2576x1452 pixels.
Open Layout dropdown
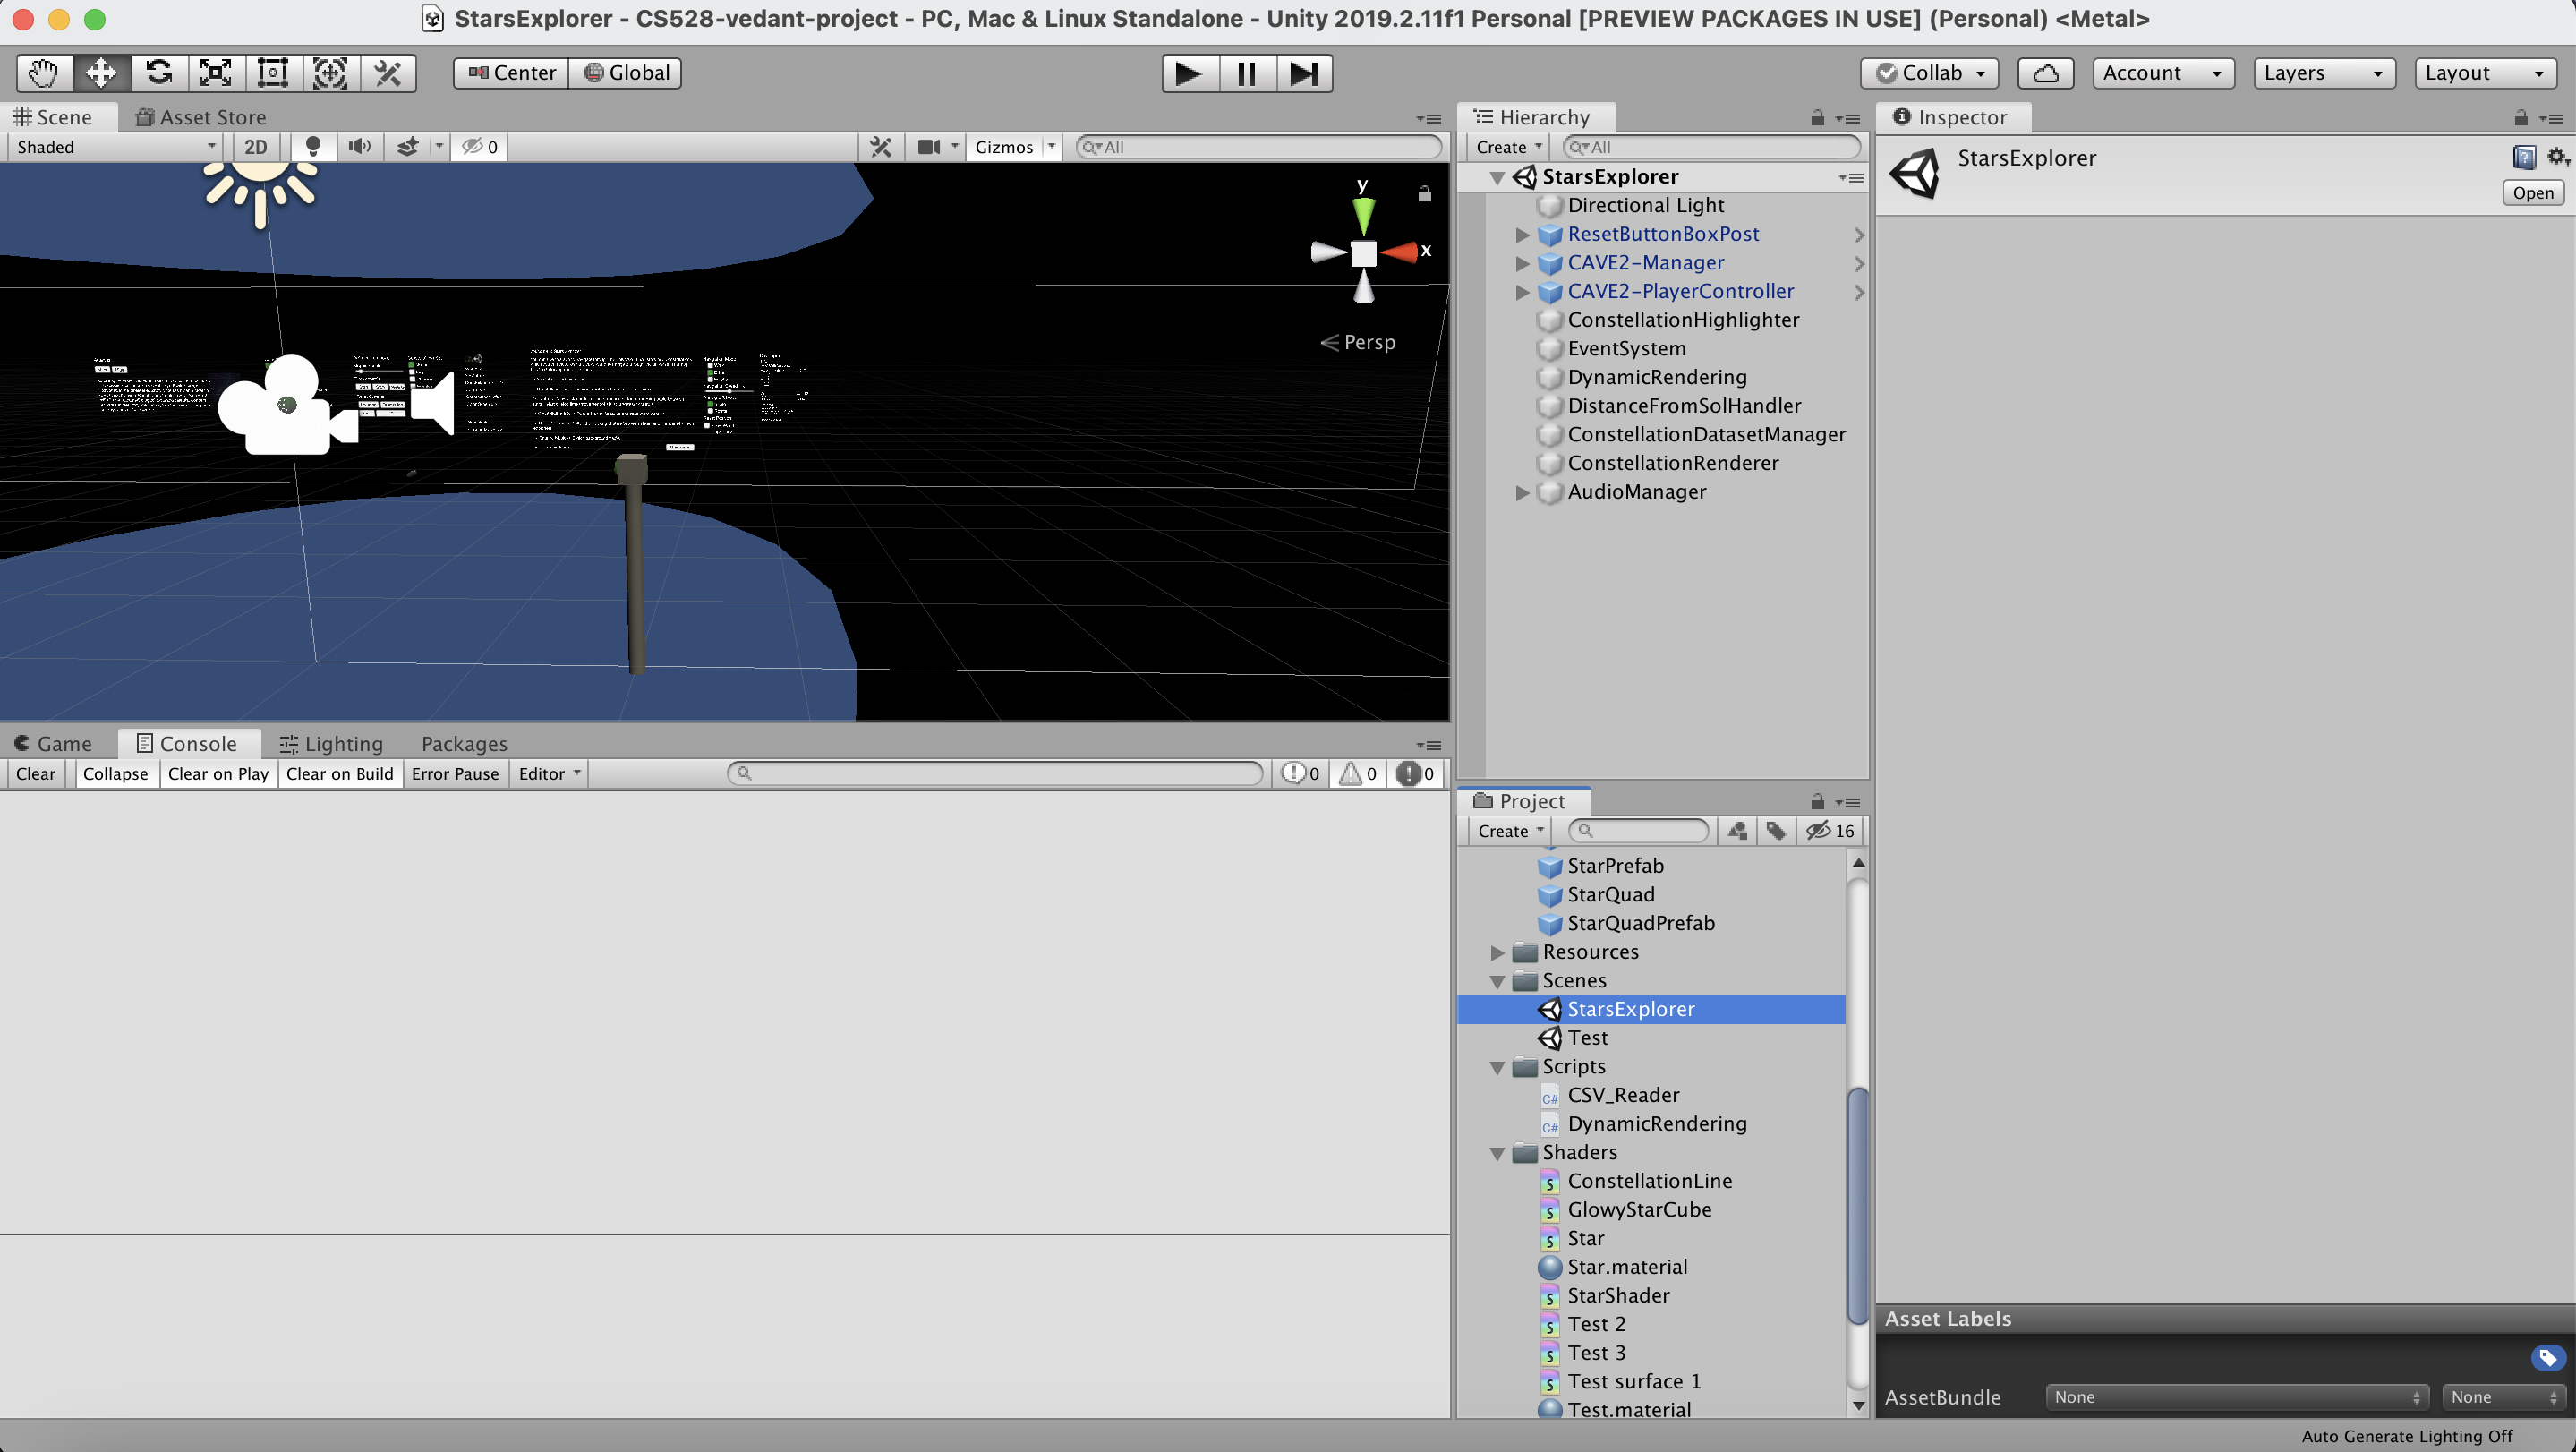2485,73
